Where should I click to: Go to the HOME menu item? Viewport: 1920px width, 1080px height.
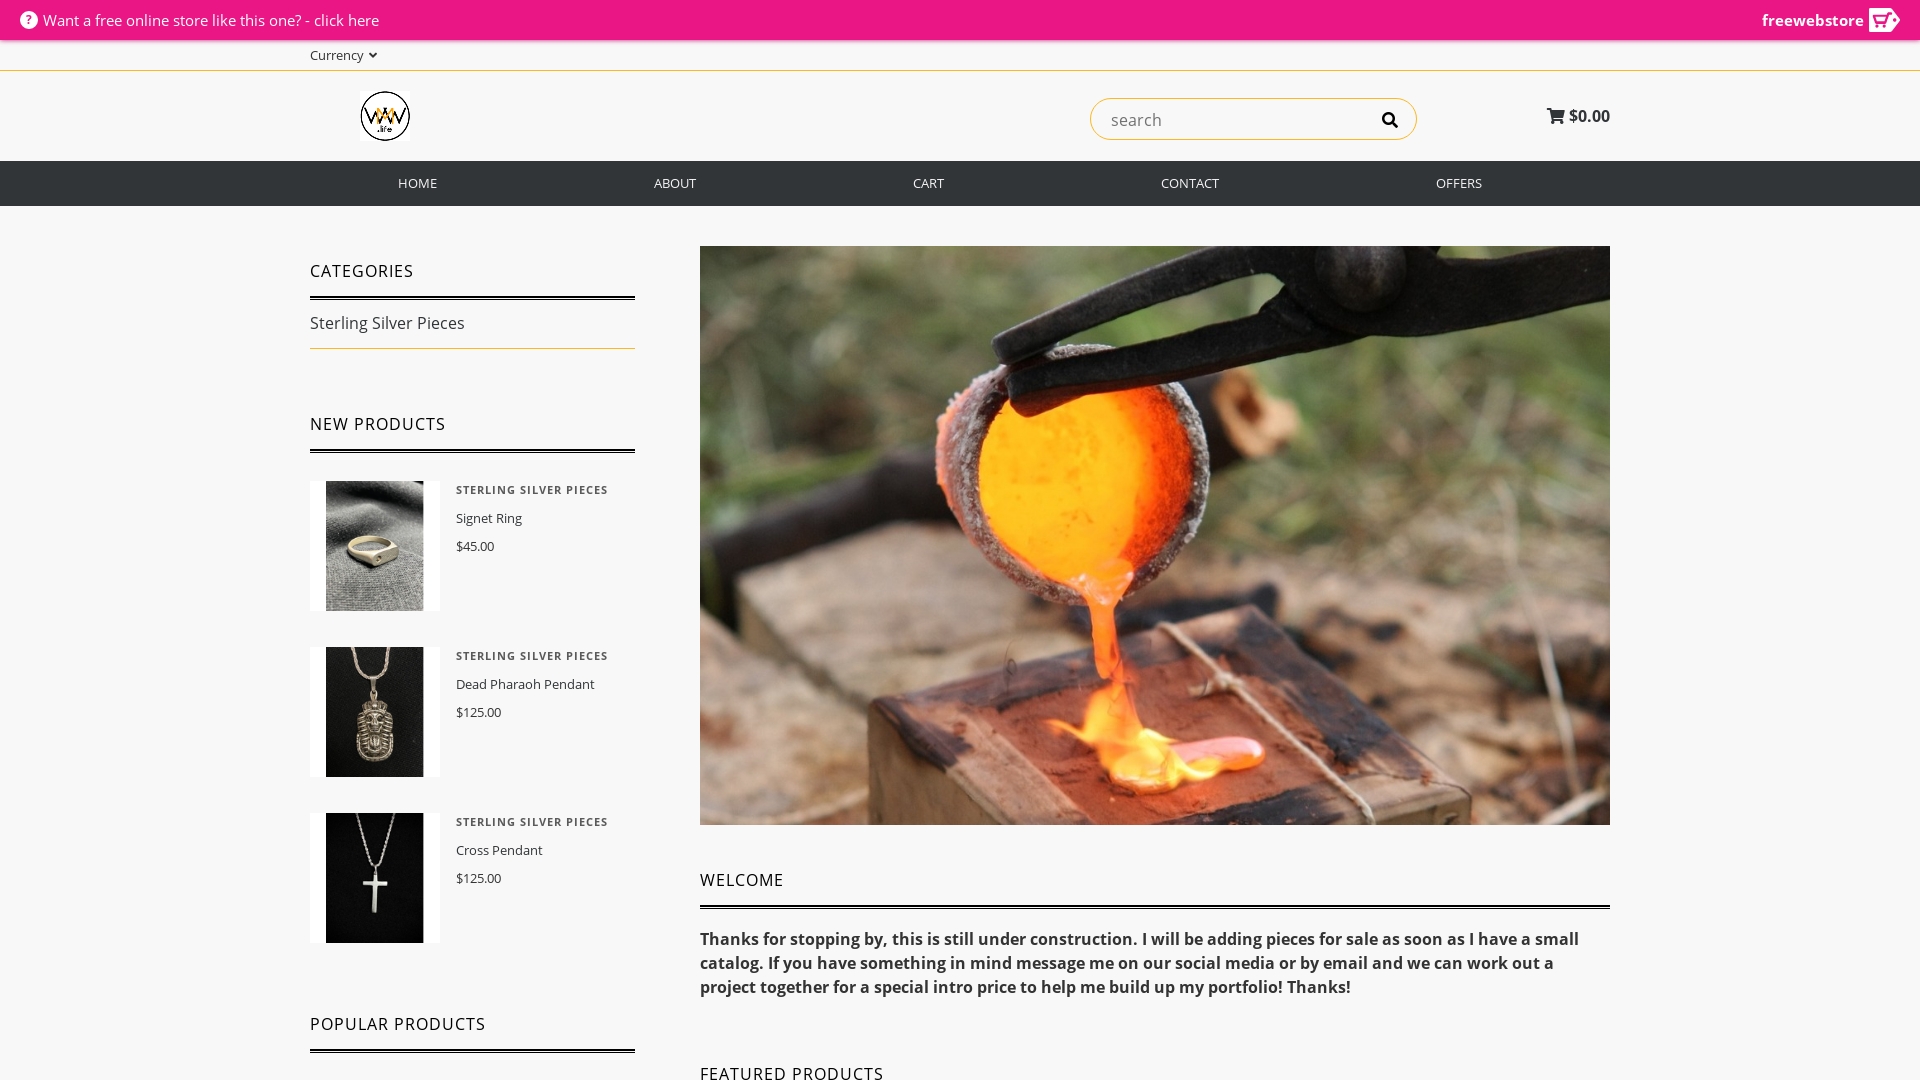tap(417, 183)
